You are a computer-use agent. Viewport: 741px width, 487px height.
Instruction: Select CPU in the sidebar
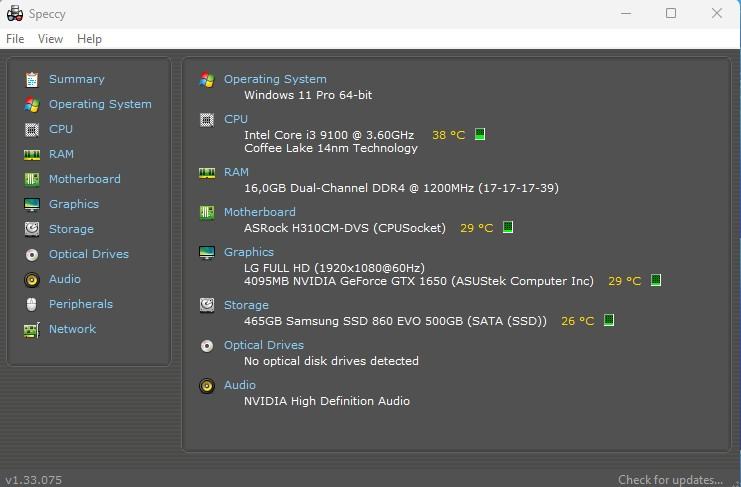[x=61, y=129]
